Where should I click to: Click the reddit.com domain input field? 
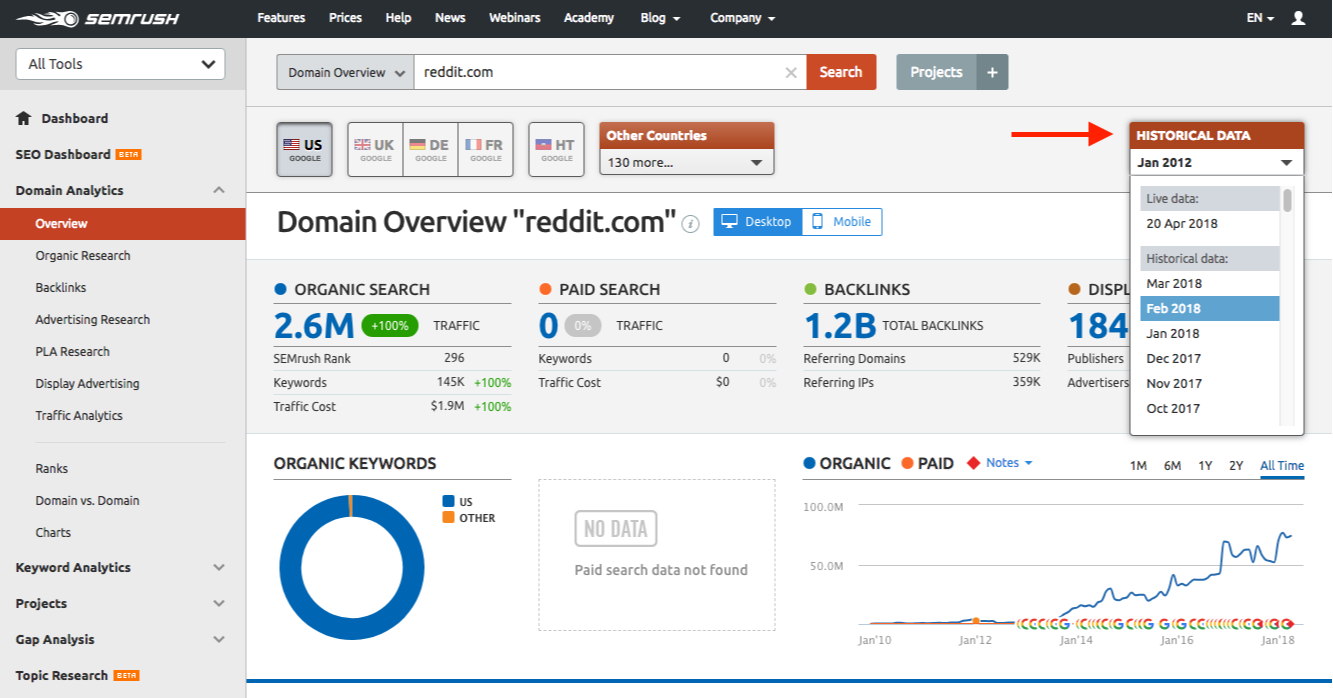click(x=596, y=72)
